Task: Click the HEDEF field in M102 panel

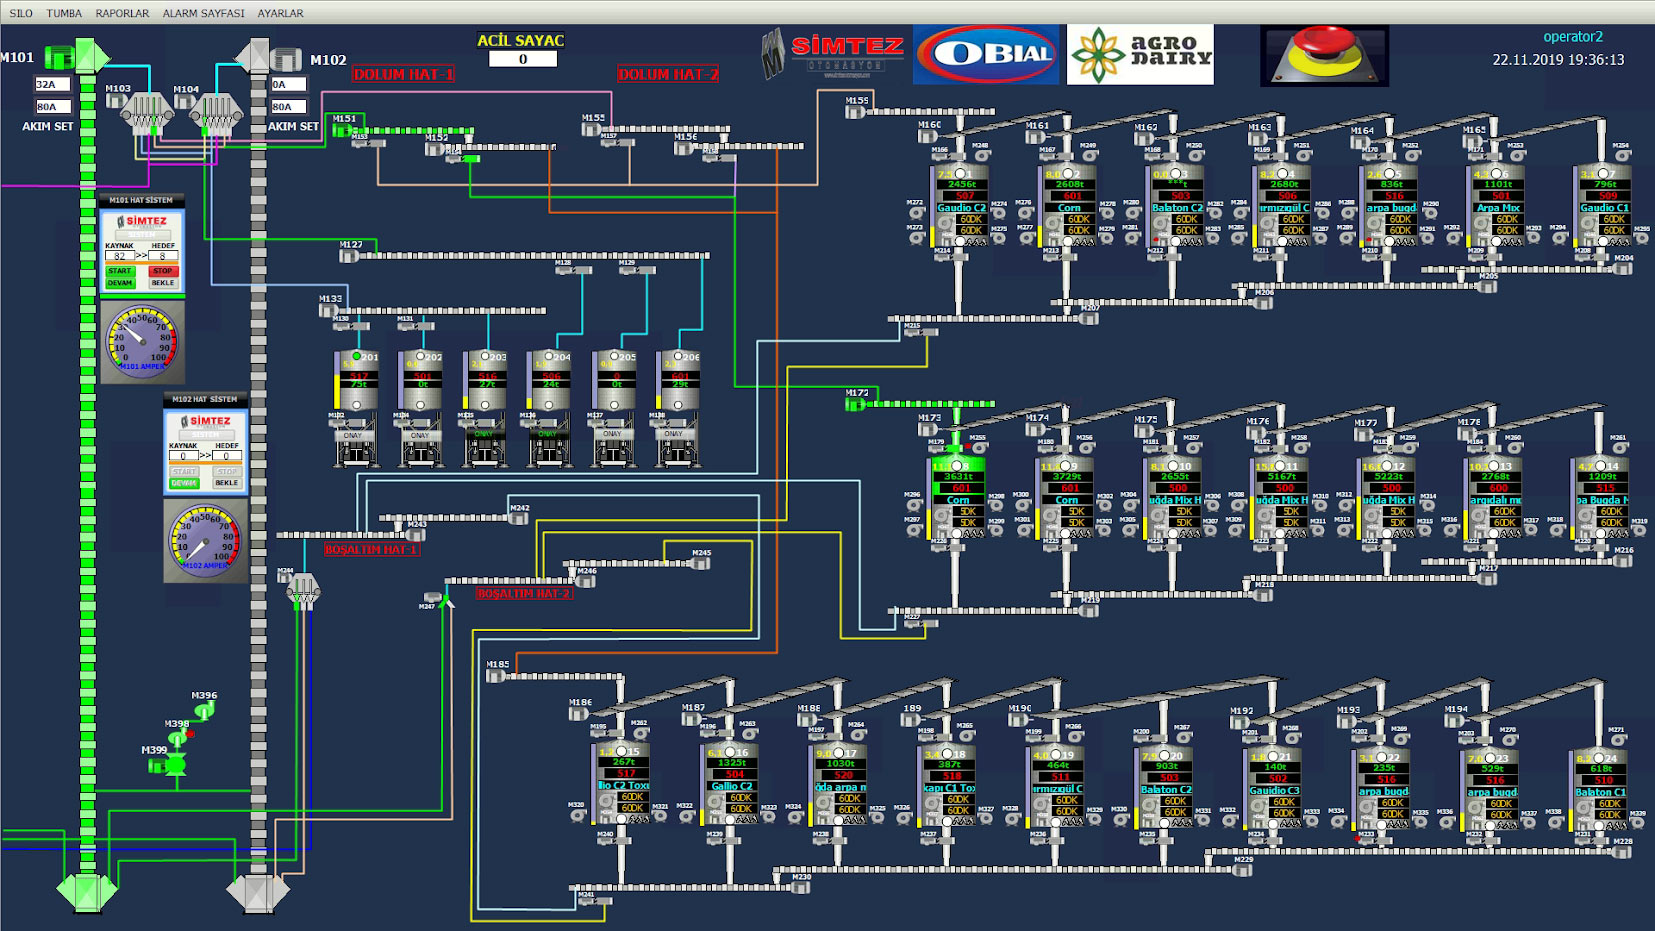Action: pyautogui.click(x=227, y=456)
